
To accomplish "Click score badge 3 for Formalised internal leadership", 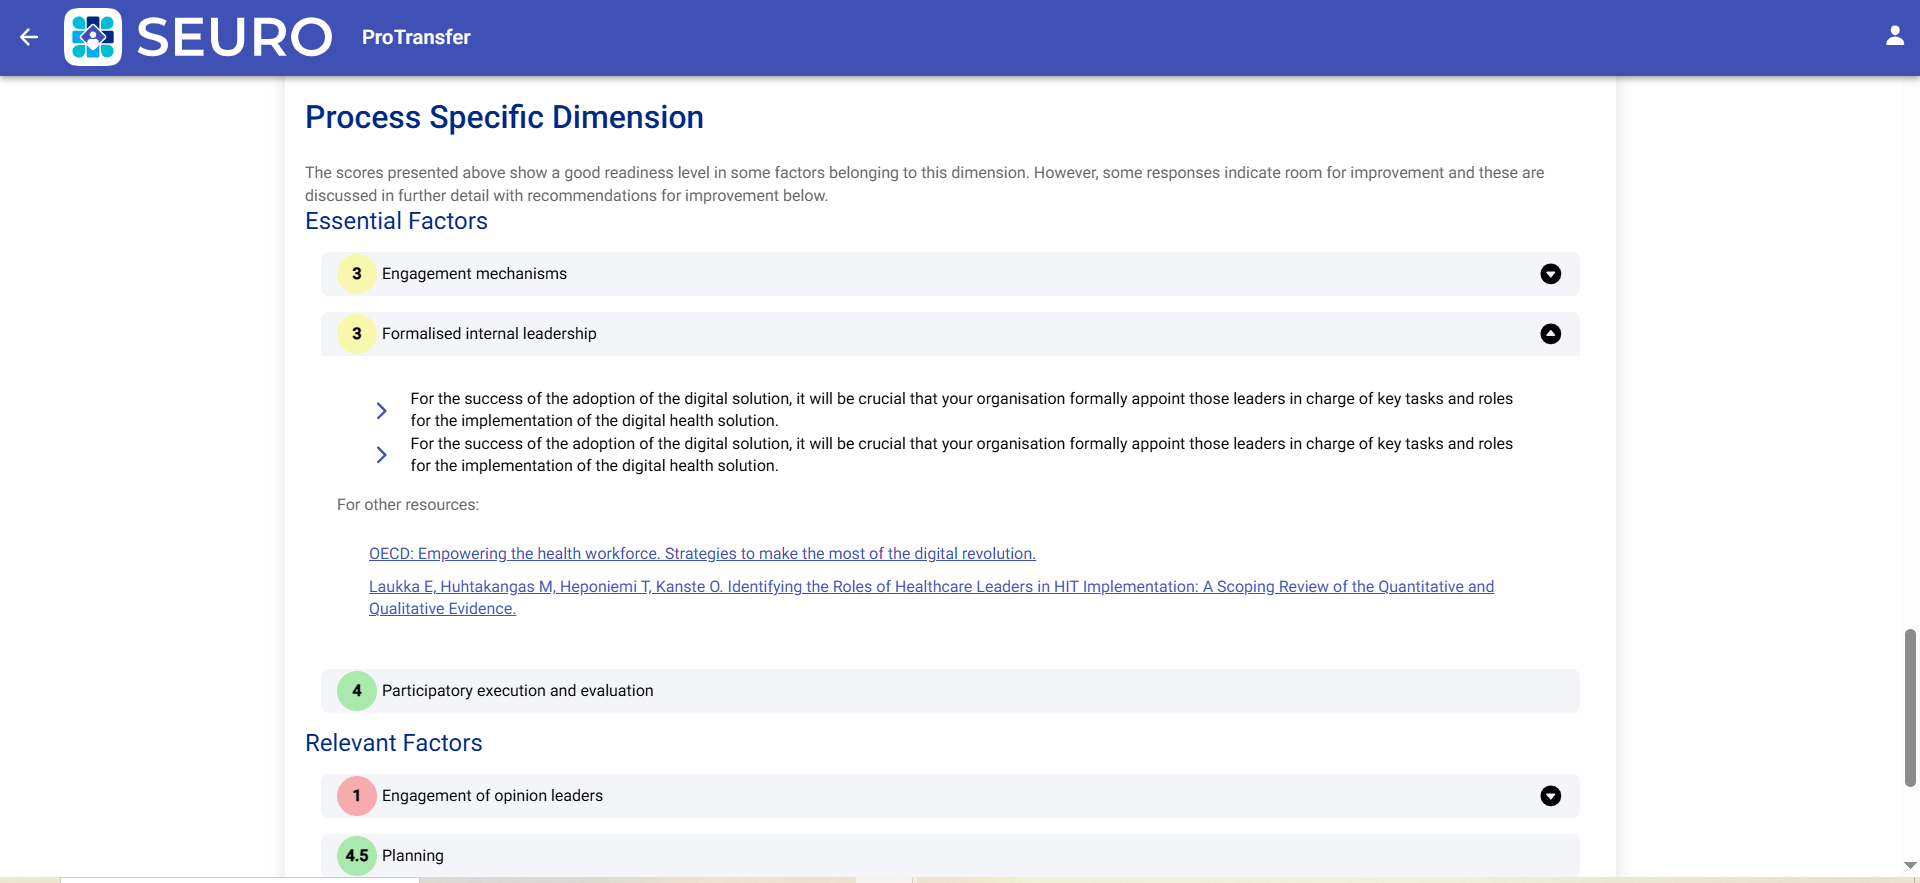I will tap(357, 334).
